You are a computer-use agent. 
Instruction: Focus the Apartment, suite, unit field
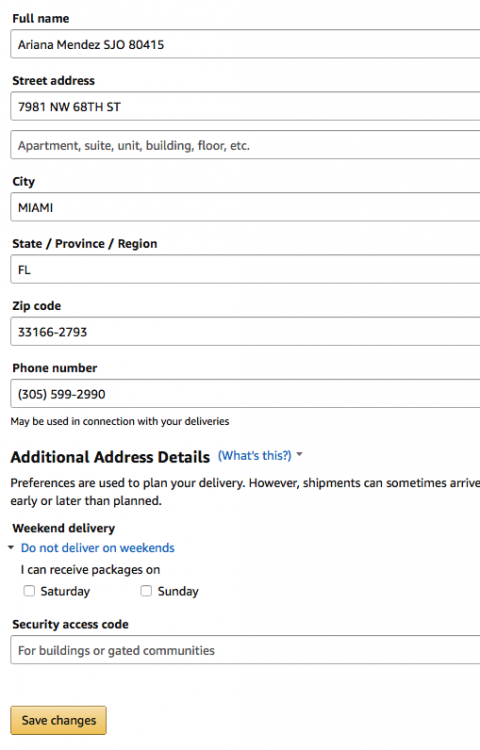(245, 145)
